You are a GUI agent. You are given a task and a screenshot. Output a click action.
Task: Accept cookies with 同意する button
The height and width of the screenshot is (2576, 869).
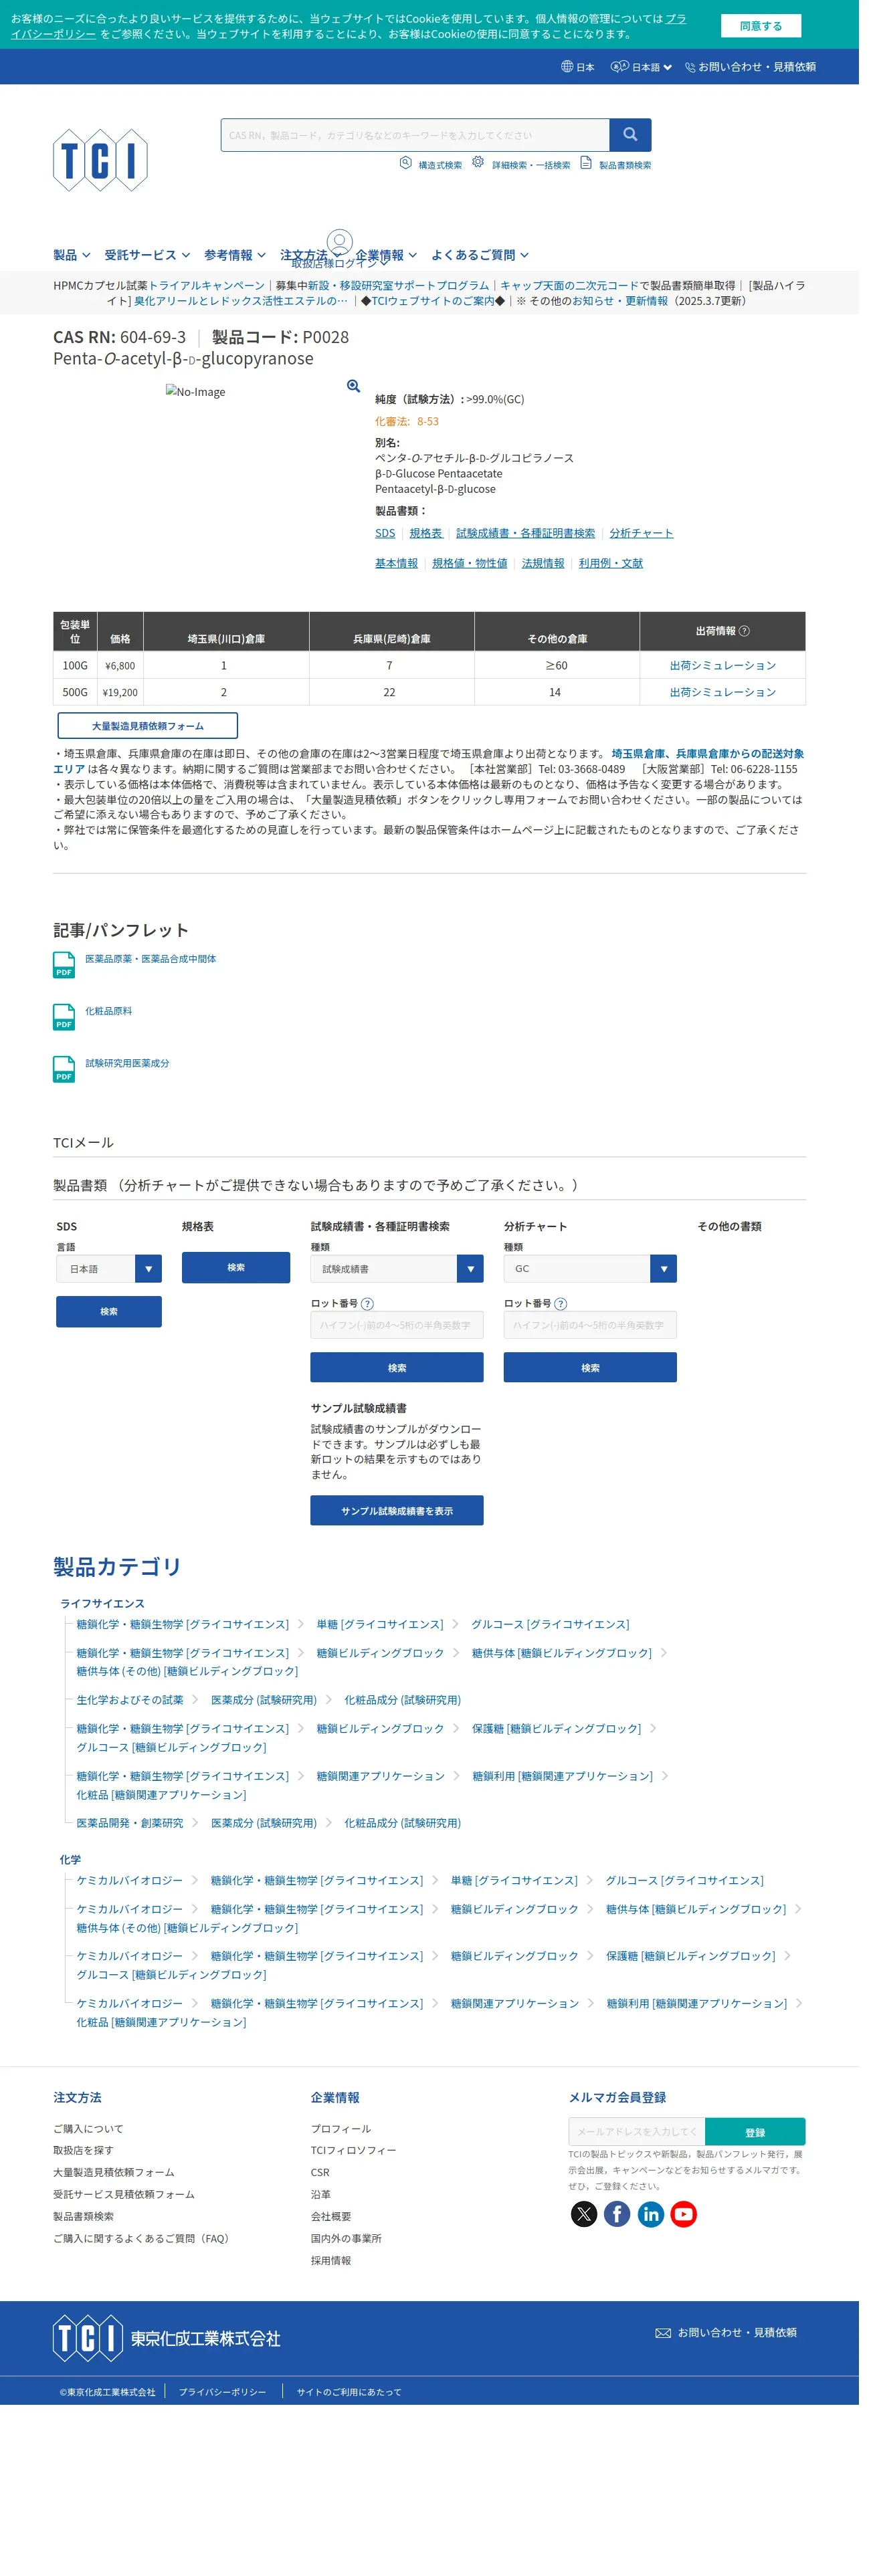tap(761, 26)
